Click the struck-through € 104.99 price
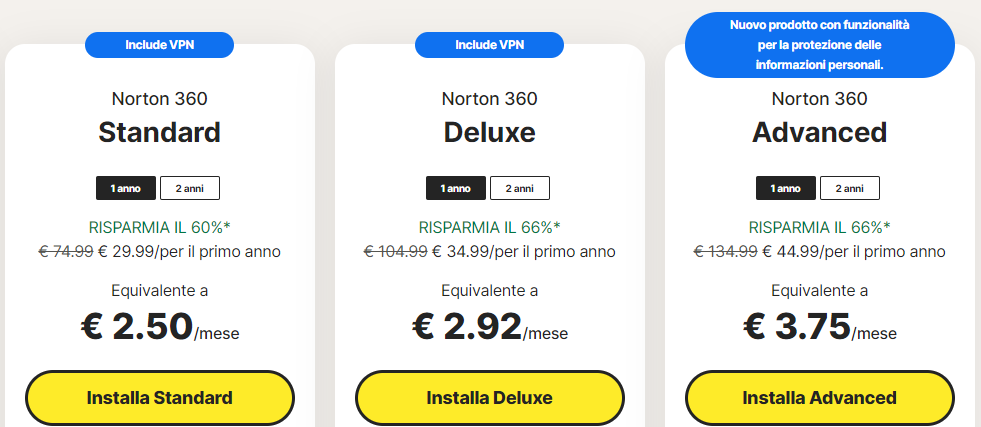Screen dimensions: 981x427 [x=395, y=252]
